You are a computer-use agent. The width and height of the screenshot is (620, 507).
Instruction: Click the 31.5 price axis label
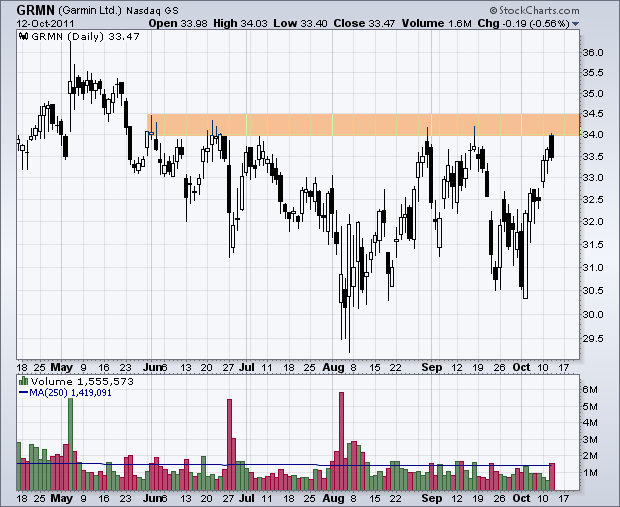coord(593,245)
